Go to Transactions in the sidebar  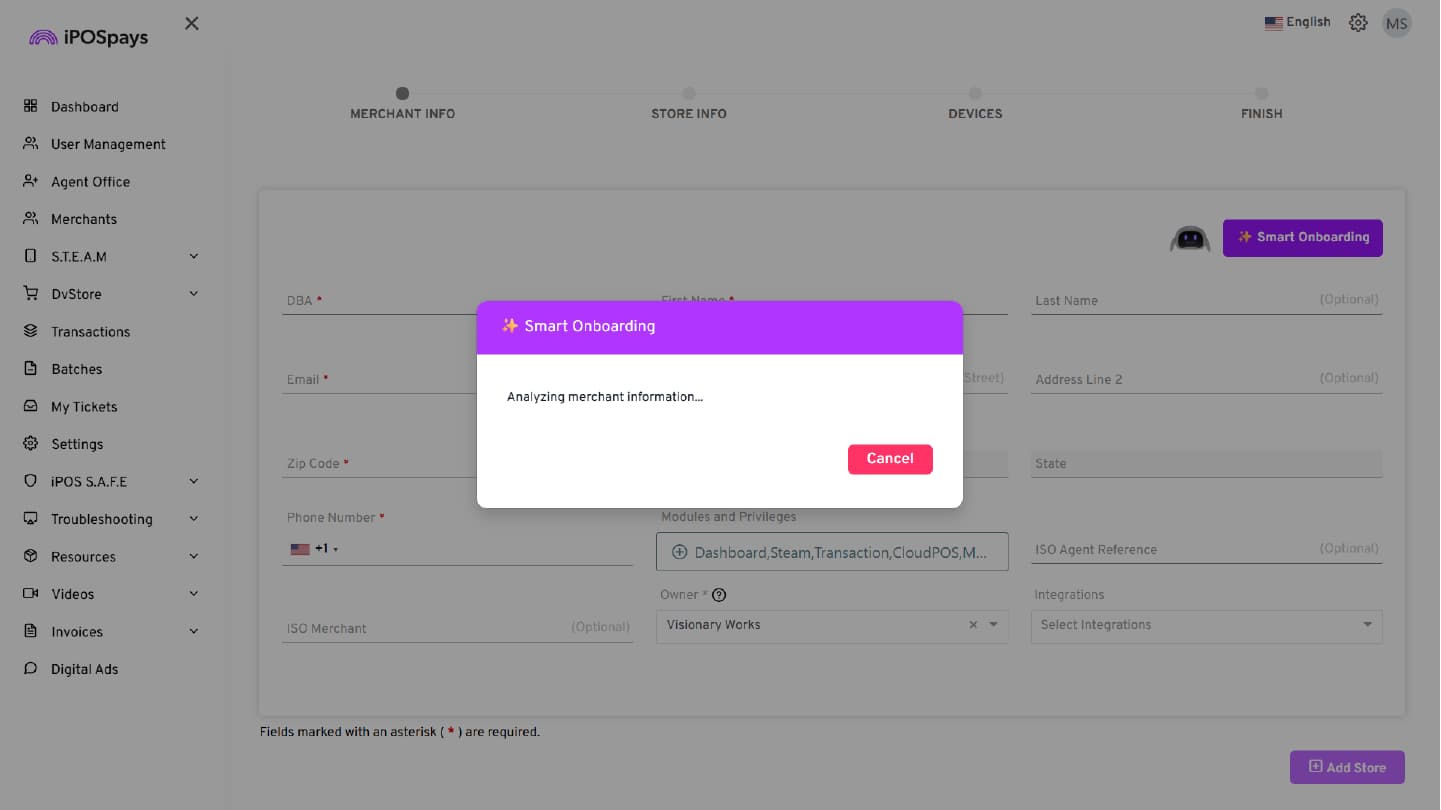point(90,332)
